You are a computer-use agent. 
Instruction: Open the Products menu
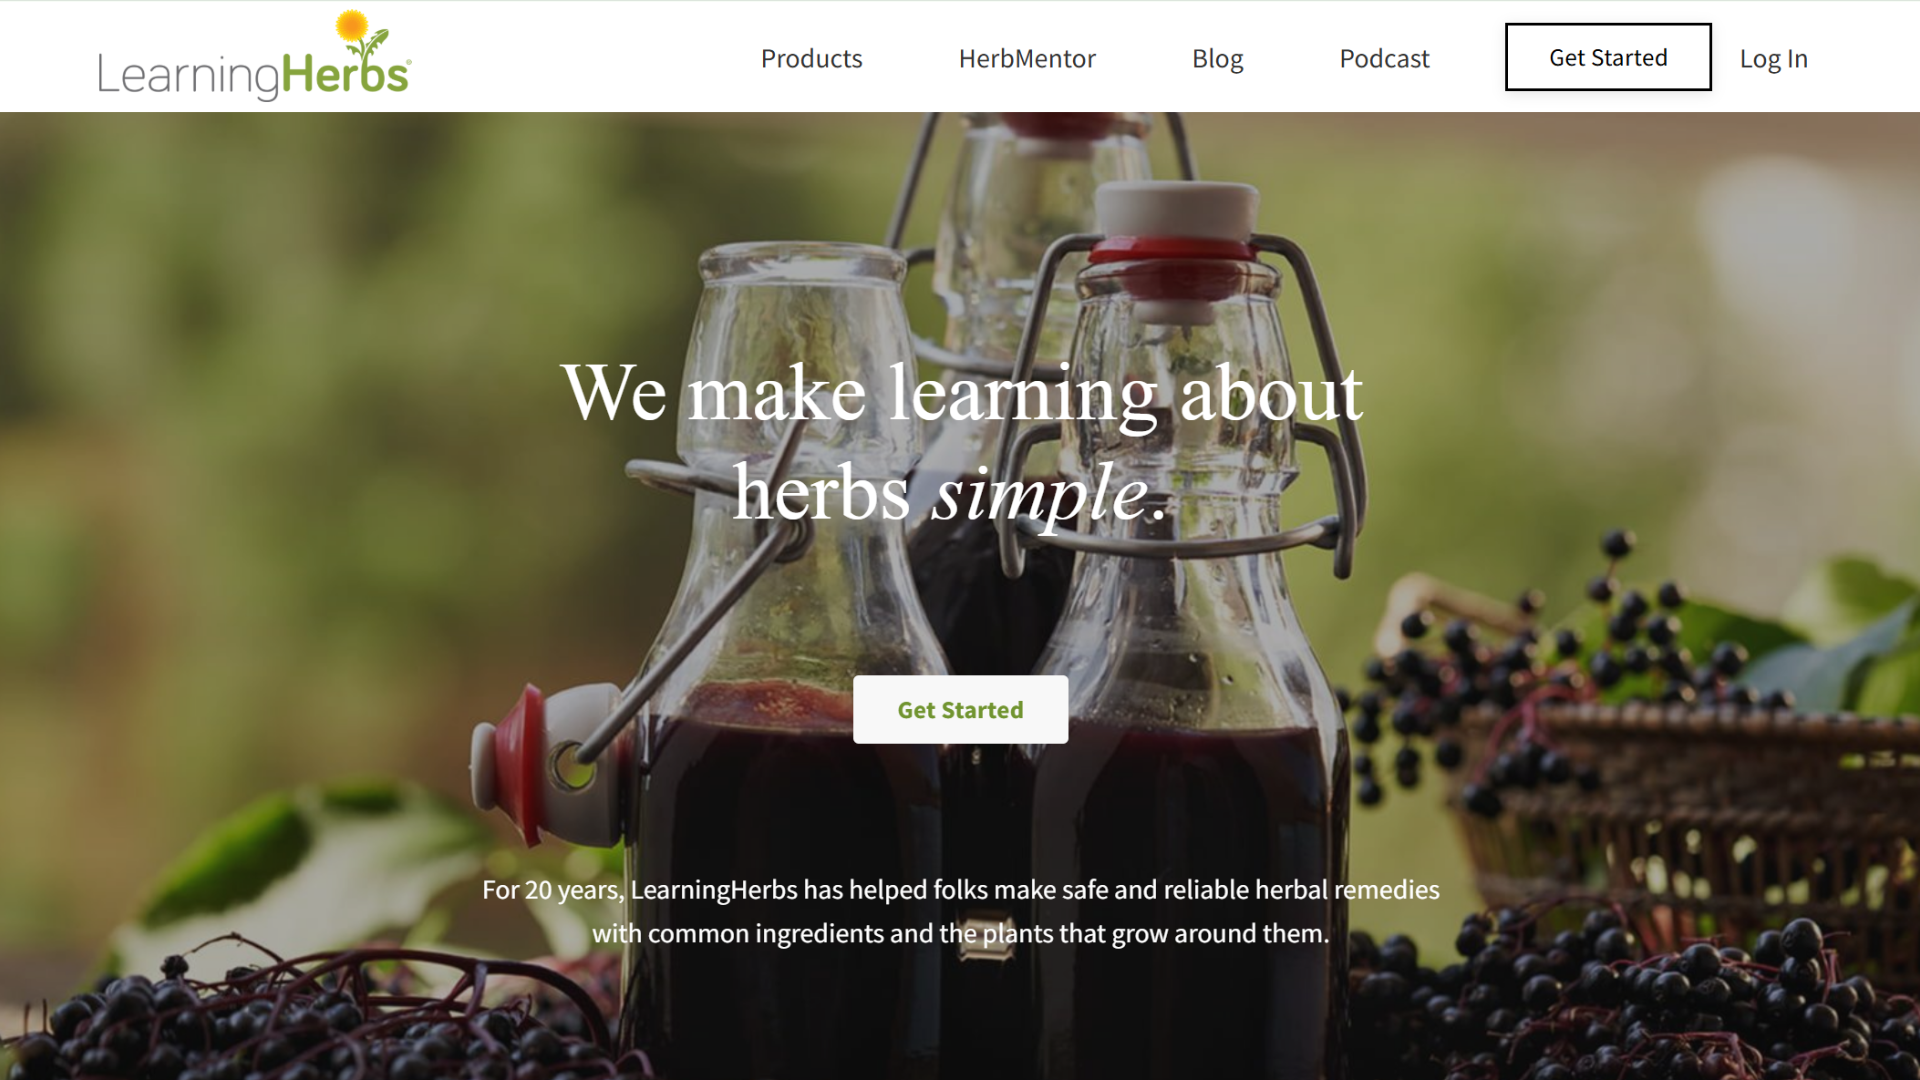pos(811,58)
